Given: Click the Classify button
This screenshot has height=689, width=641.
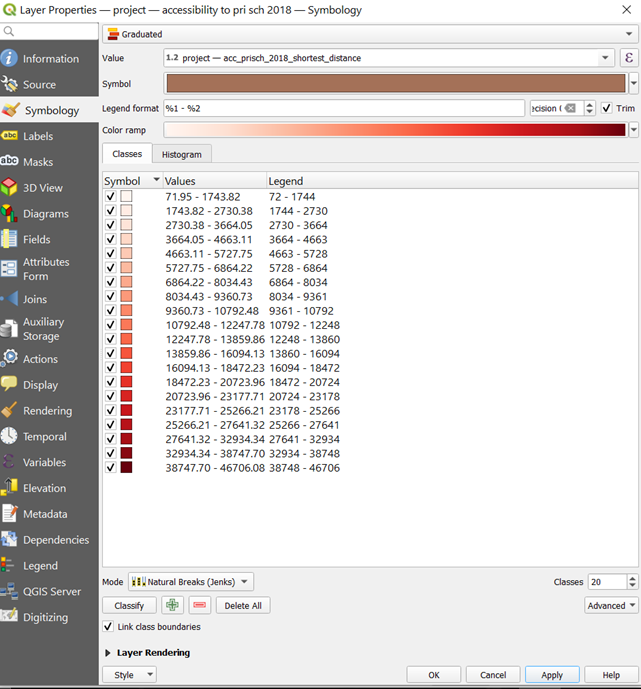Looking at the screenshot, I should pos(129,605).
